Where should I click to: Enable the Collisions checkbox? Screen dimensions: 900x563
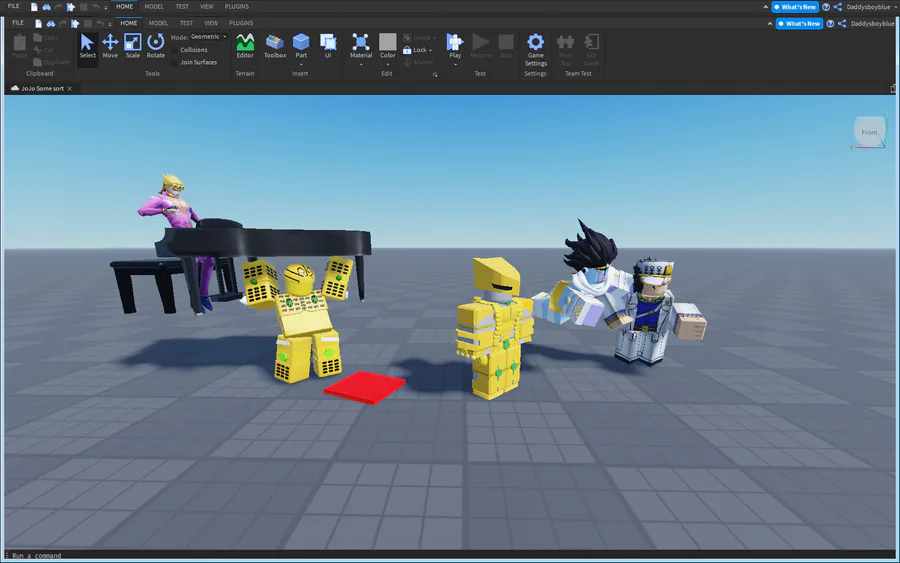(175, 50)
